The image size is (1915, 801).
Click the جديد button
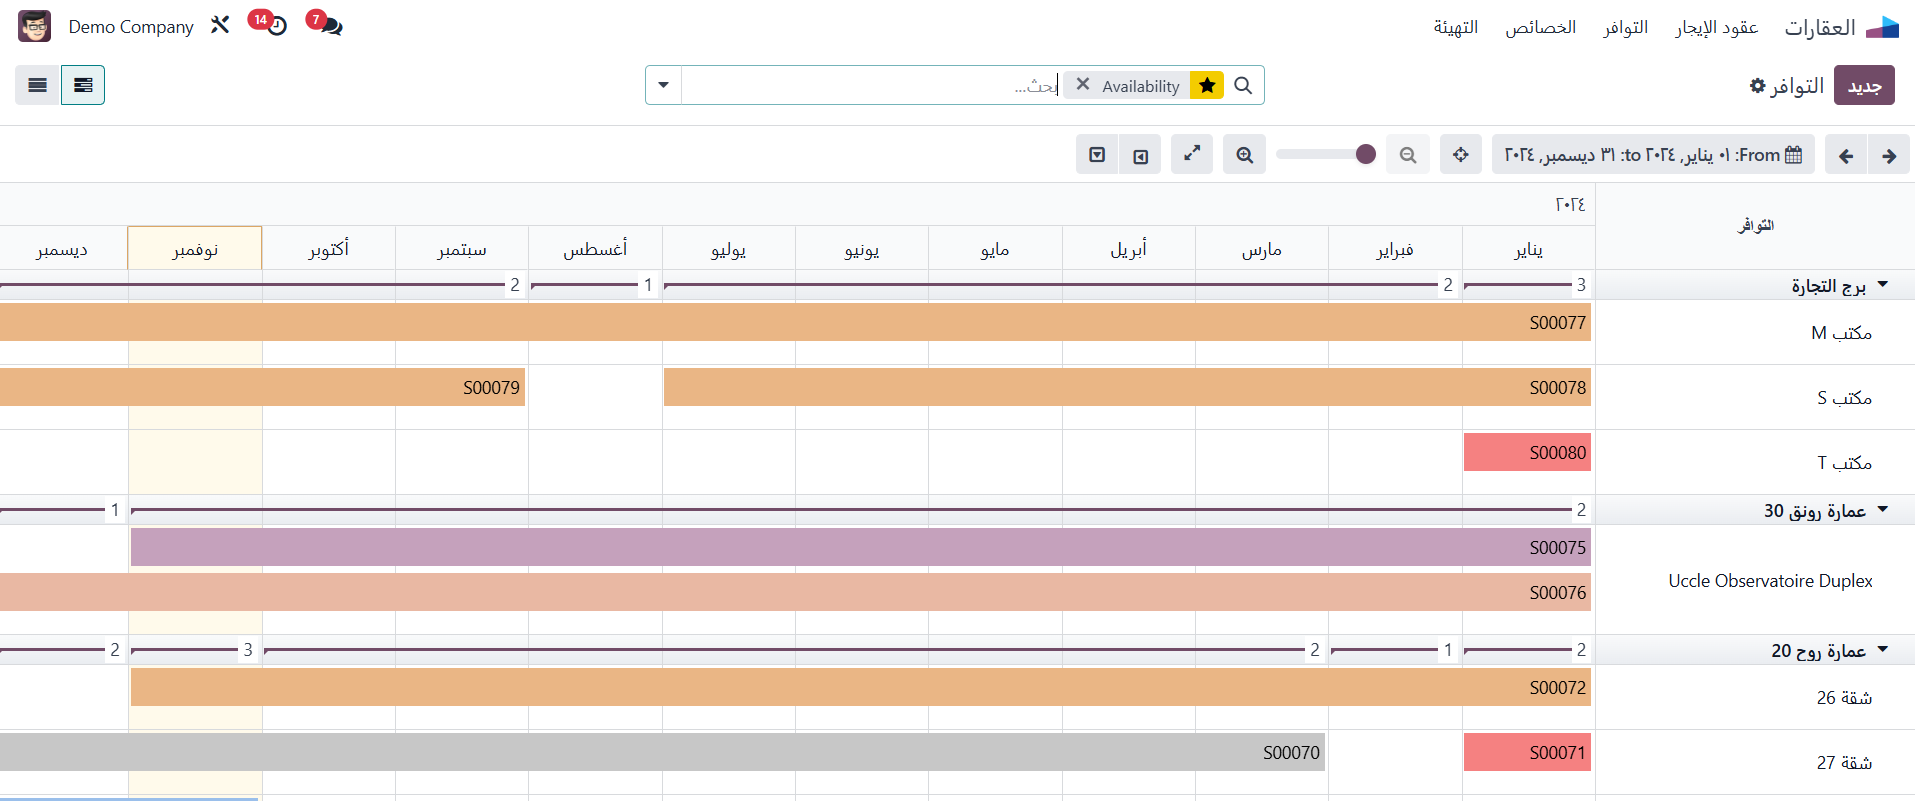pyautogui.click(x=1864, y=86)
